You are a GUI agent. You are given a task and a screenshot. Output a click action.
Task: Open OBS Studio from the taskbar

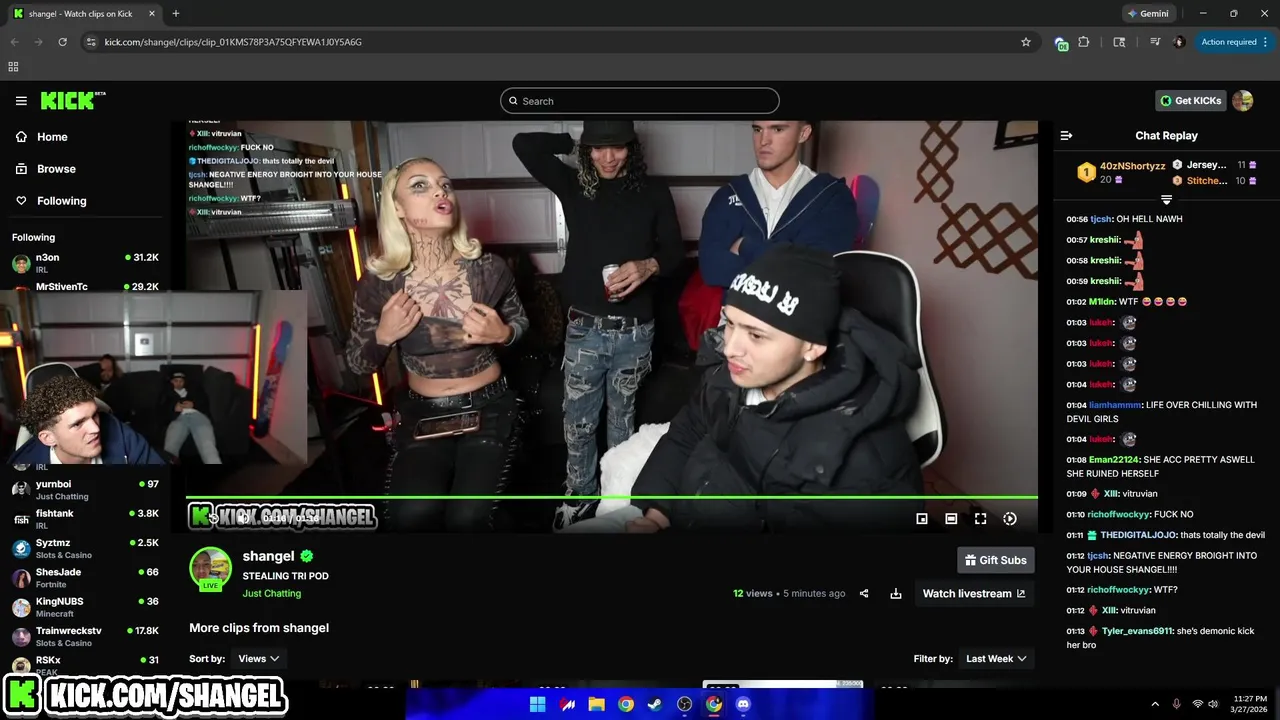tap(684, 704)
